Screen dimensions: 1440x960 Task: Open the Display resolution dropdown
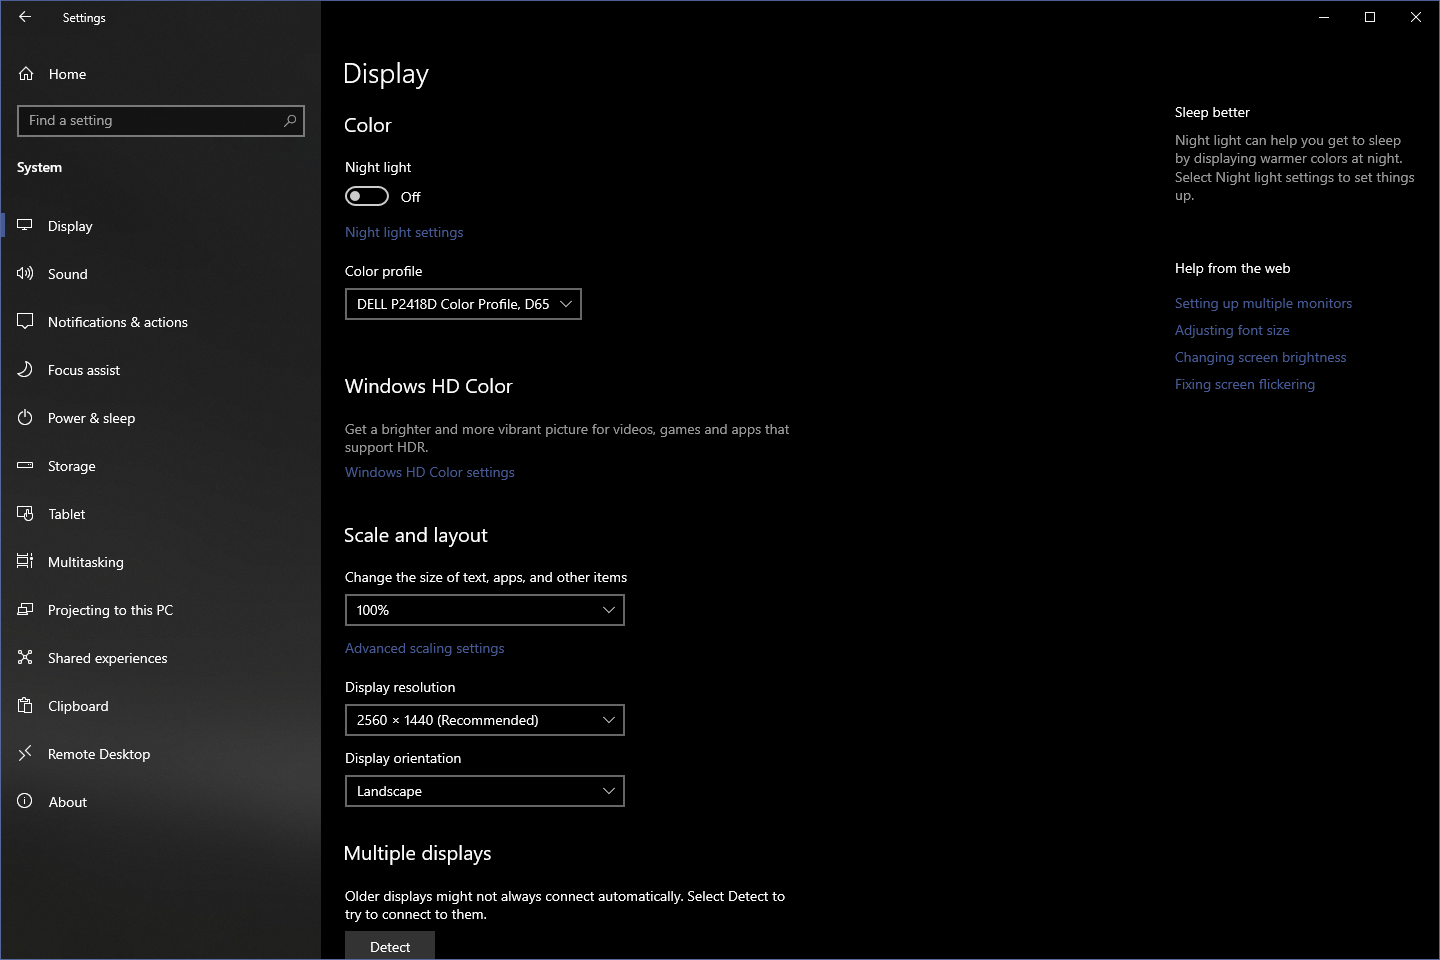pos(485,720)
